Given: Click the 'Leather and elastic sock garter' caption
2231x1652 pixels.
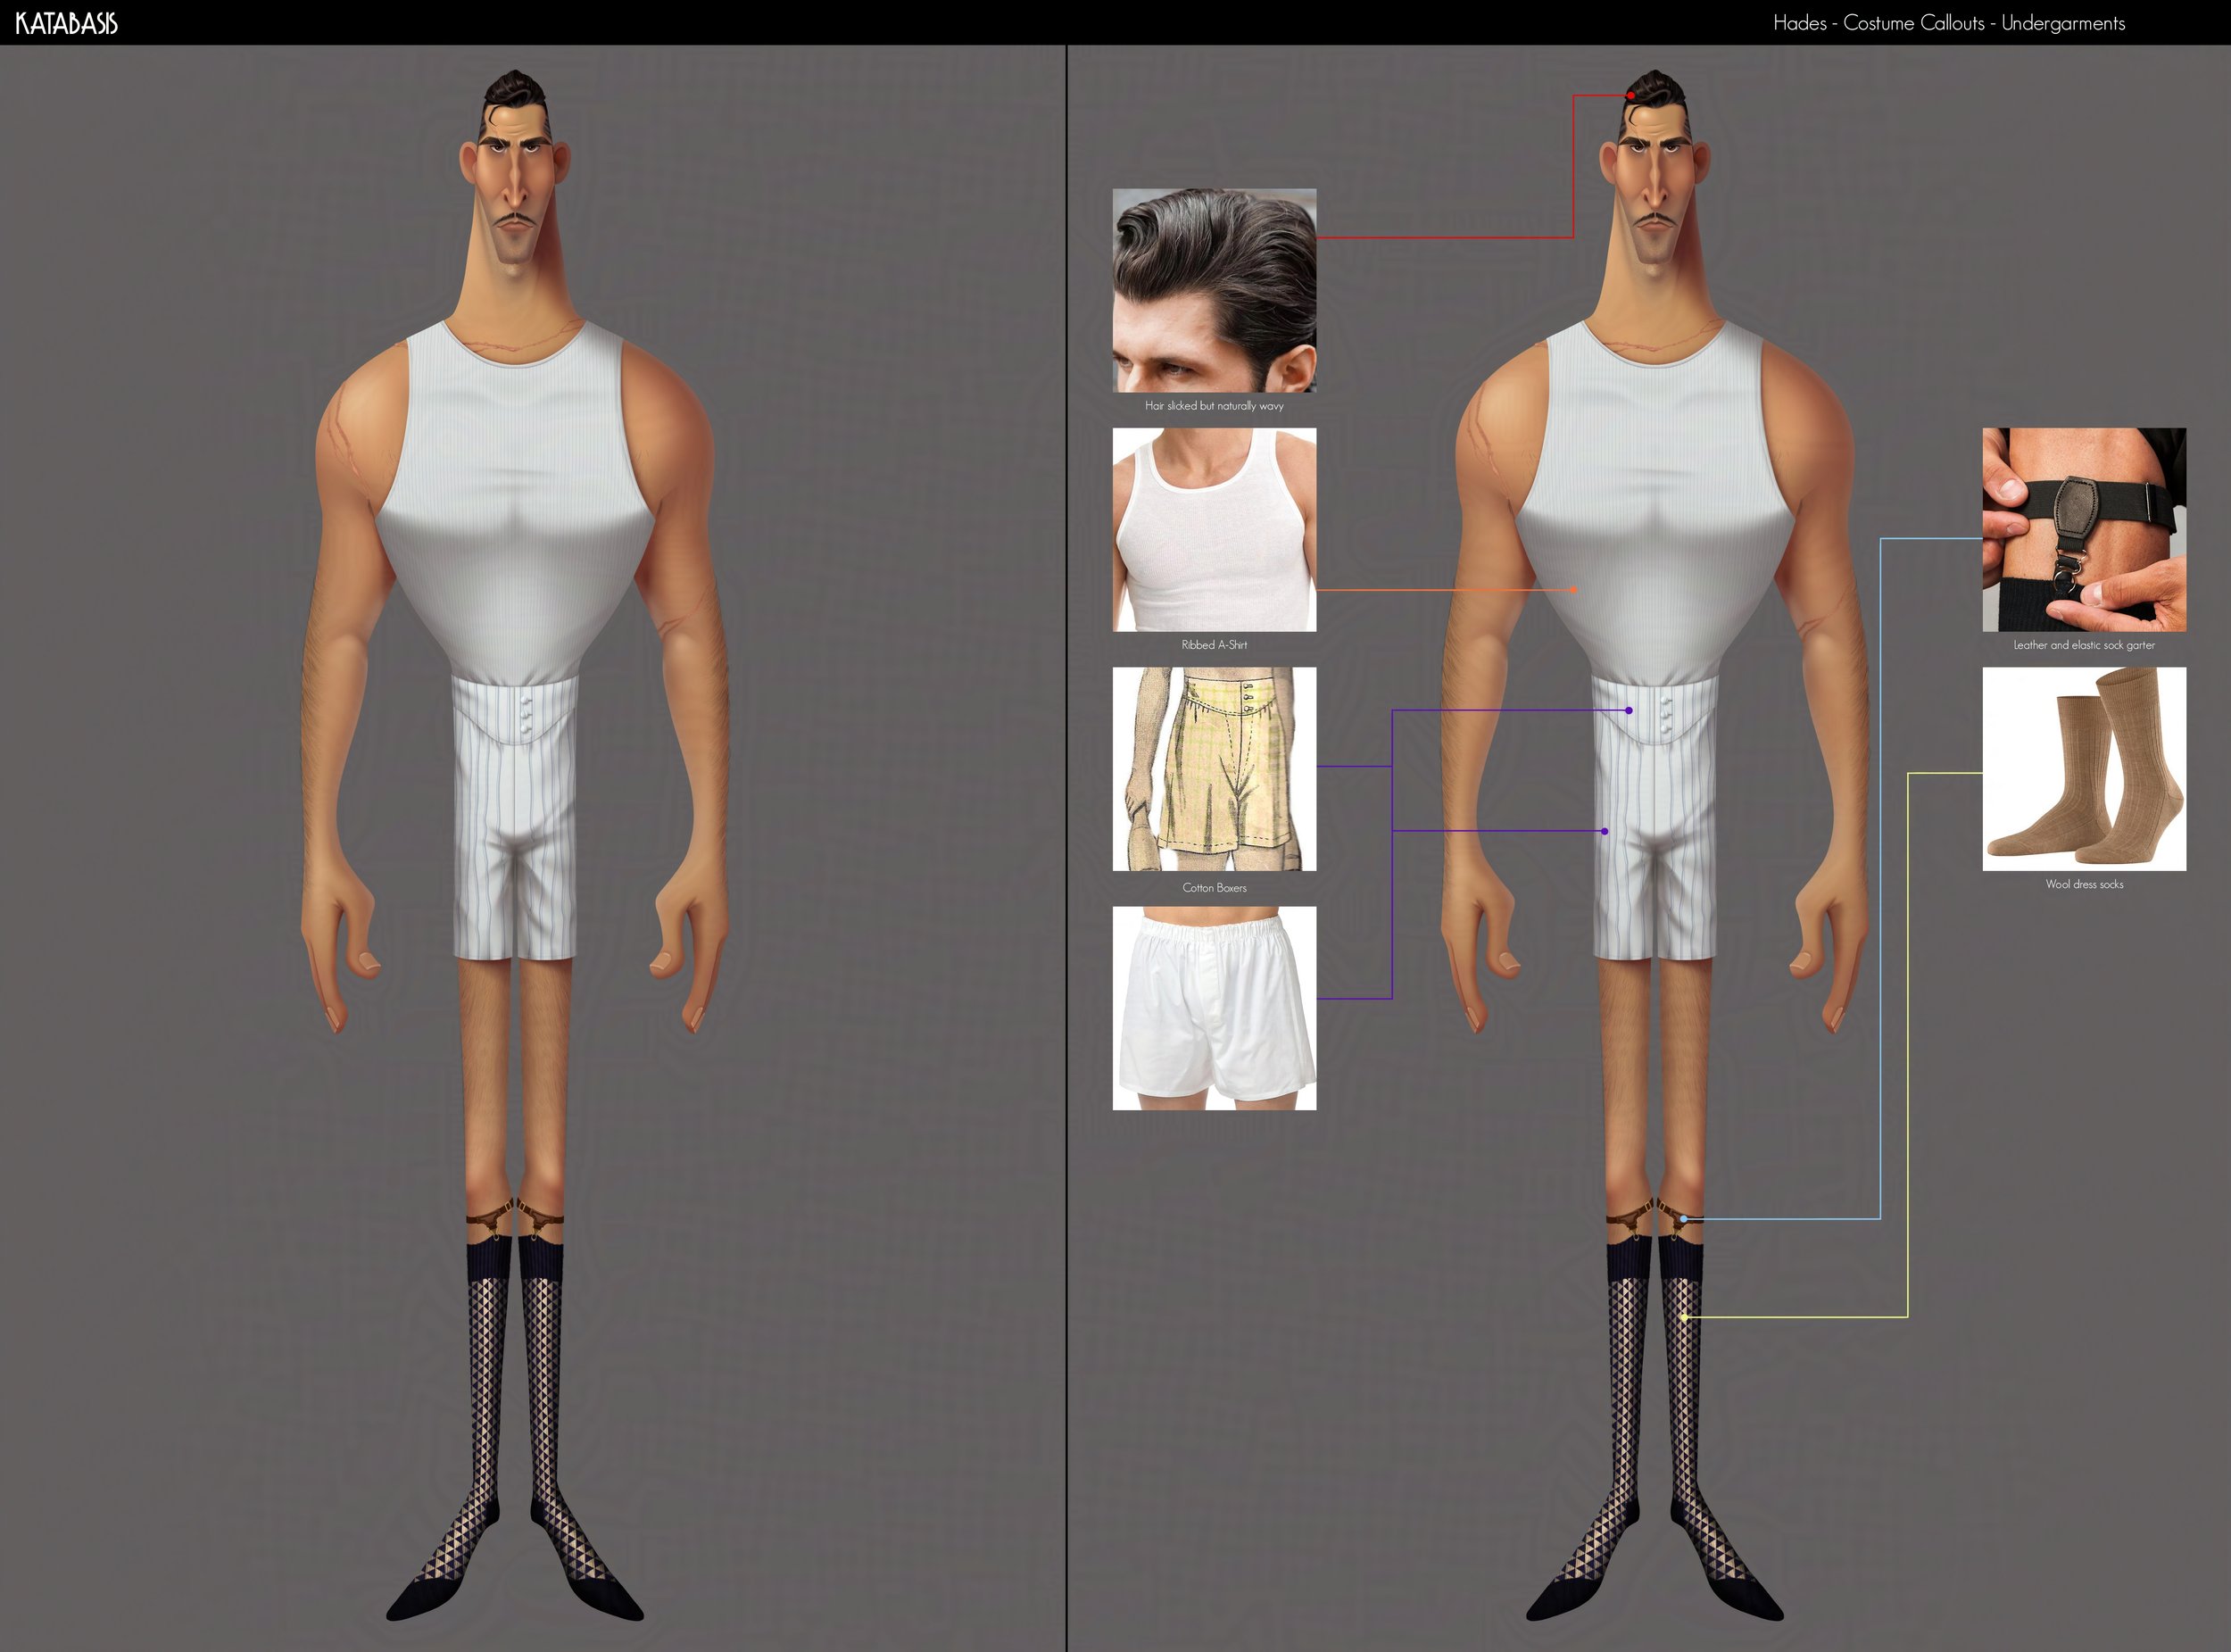Looking at the screenshot, I should point(2084,645).
